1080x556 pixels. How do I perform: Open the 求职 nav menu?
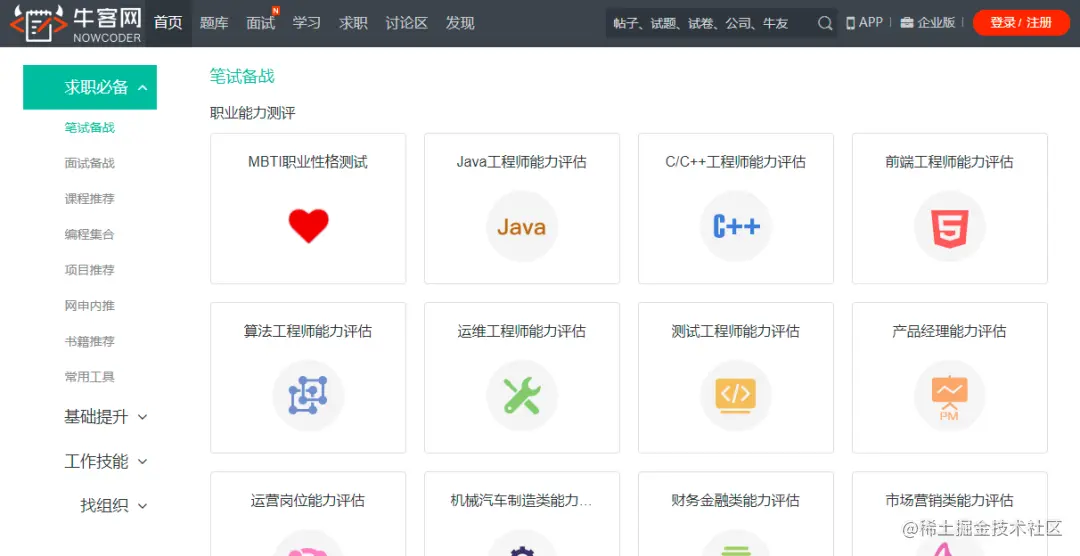[x=353, y=23]
